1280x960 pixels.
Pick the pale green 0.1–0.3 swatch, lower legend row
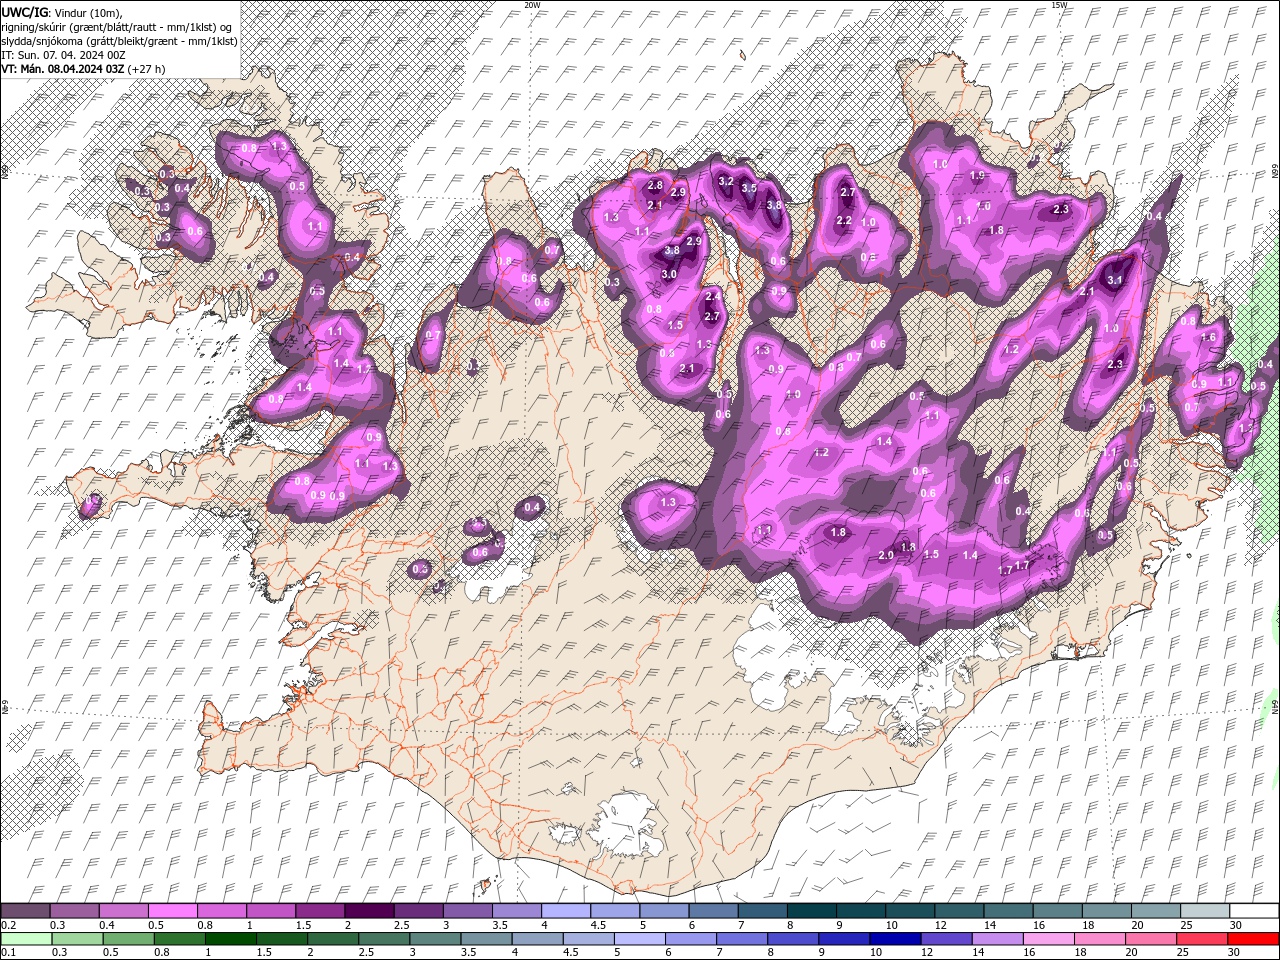(25, 939)
